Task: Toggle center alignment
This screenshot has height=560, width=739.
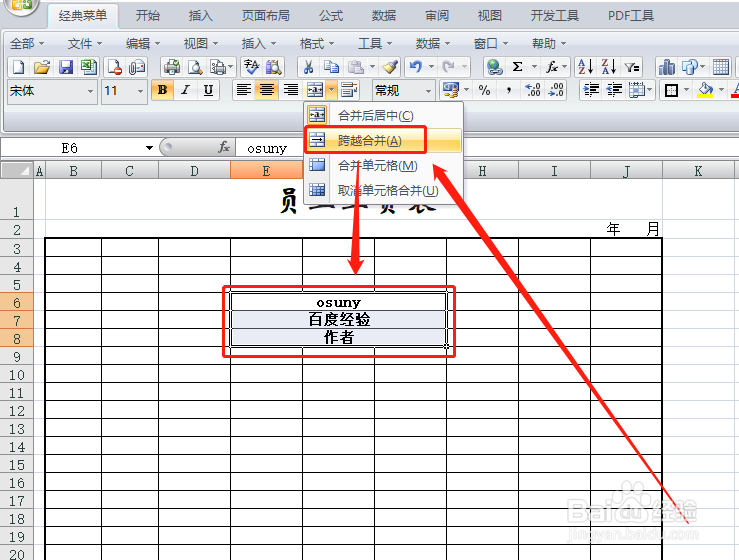Action: pos(267,90)
